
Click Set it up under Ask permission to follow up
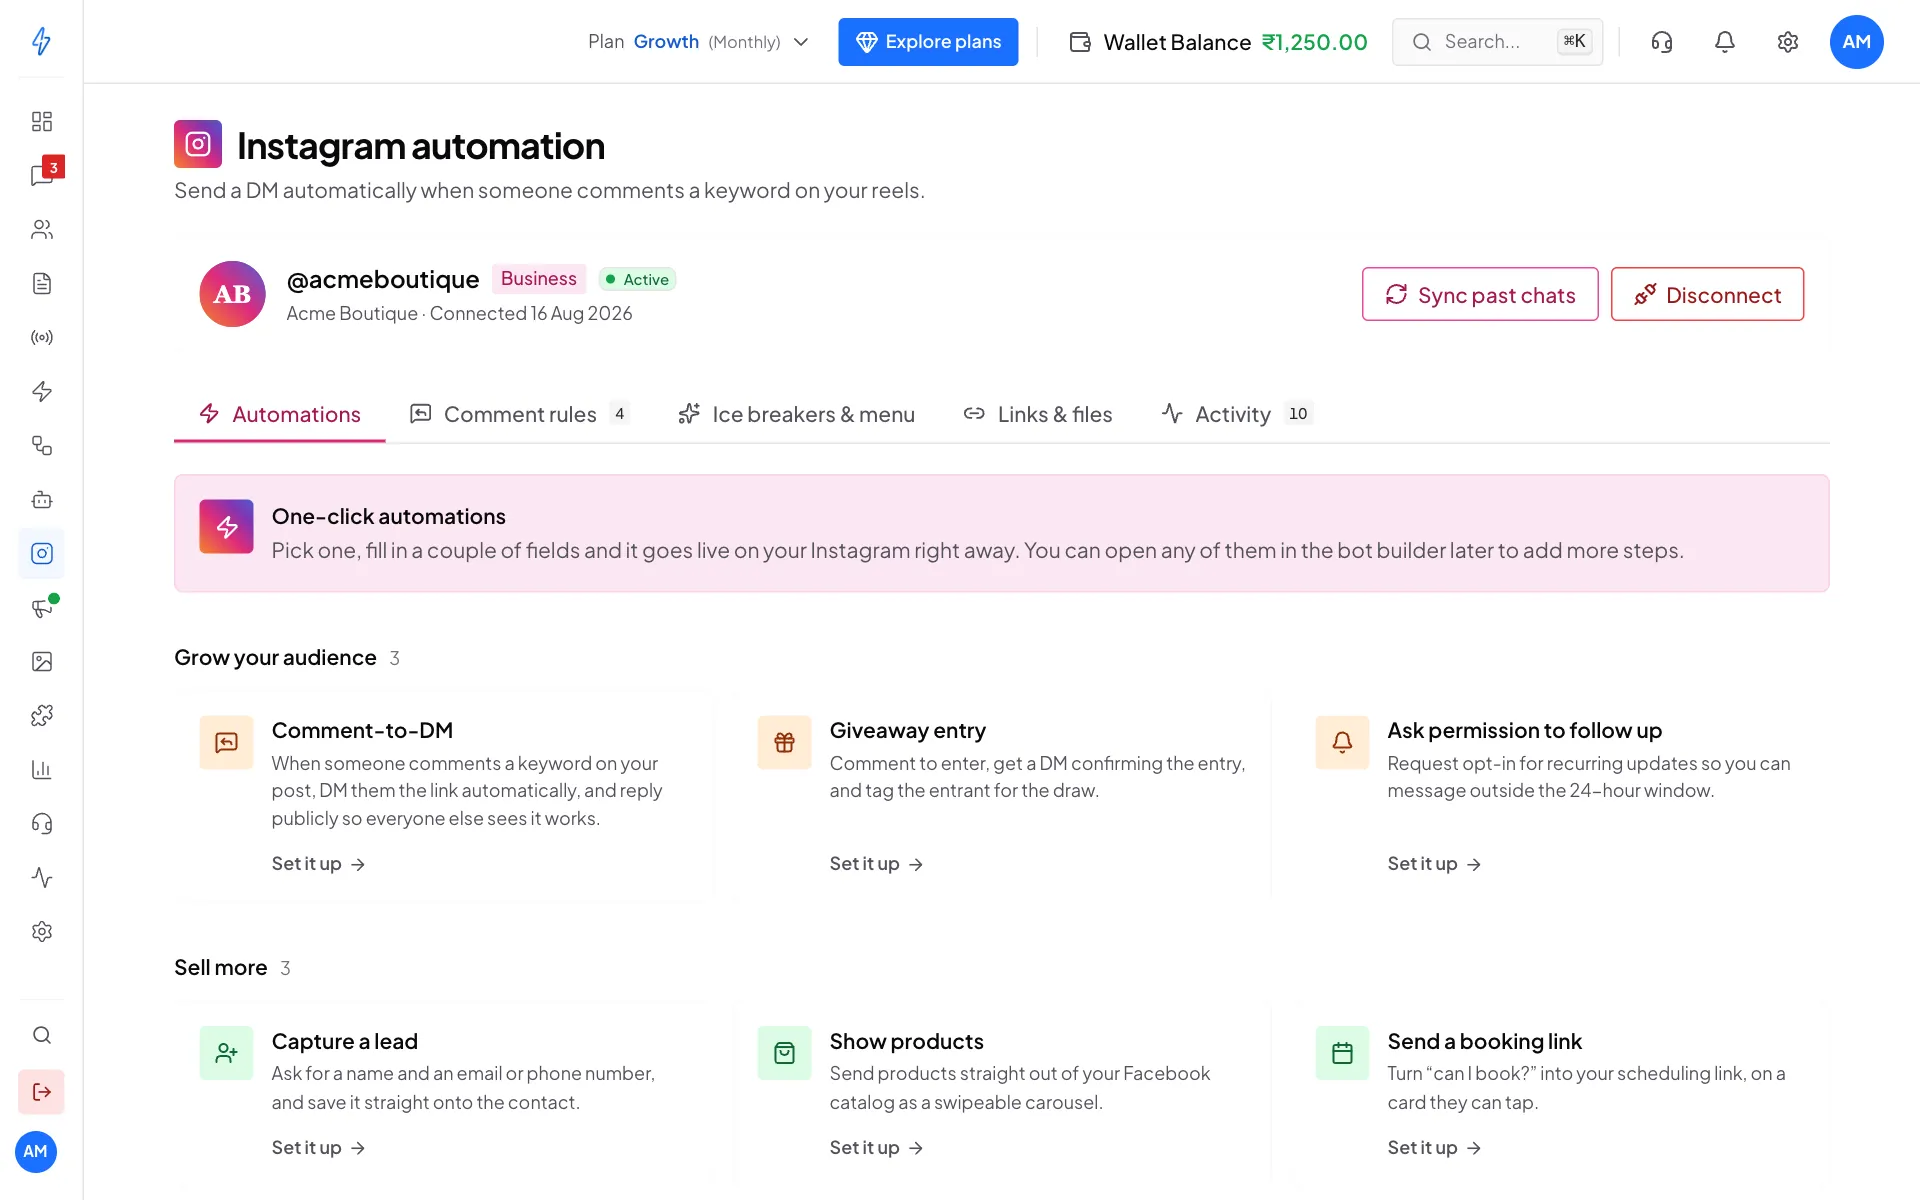[1434, 864]
